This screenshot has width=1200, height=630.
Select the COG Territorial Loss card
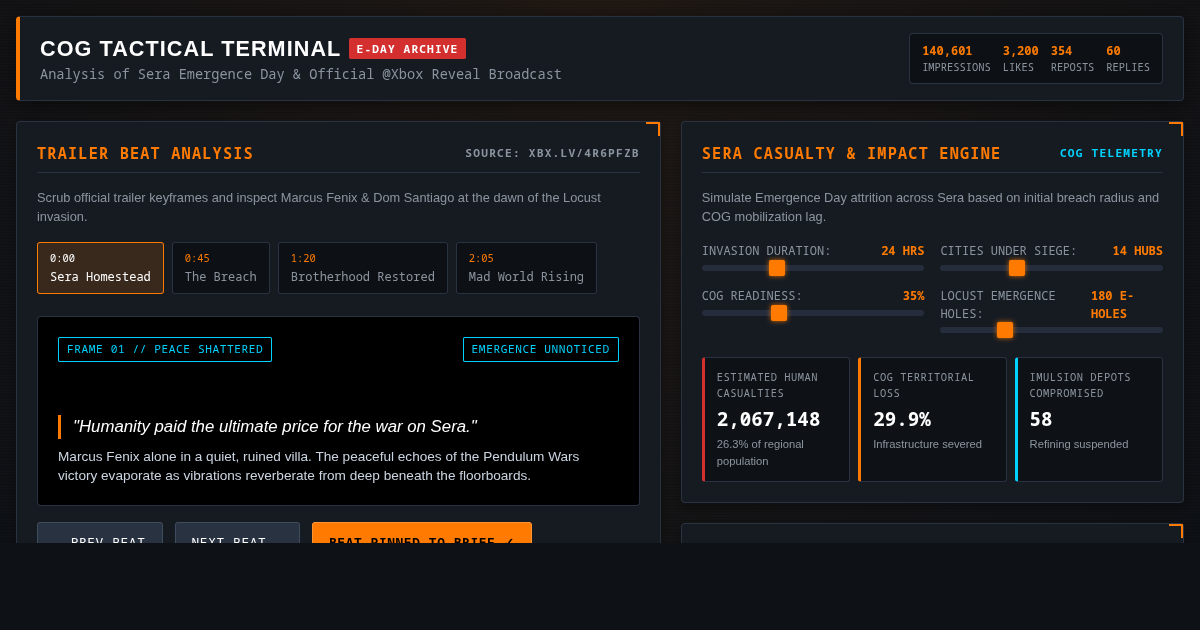point(932,420)
